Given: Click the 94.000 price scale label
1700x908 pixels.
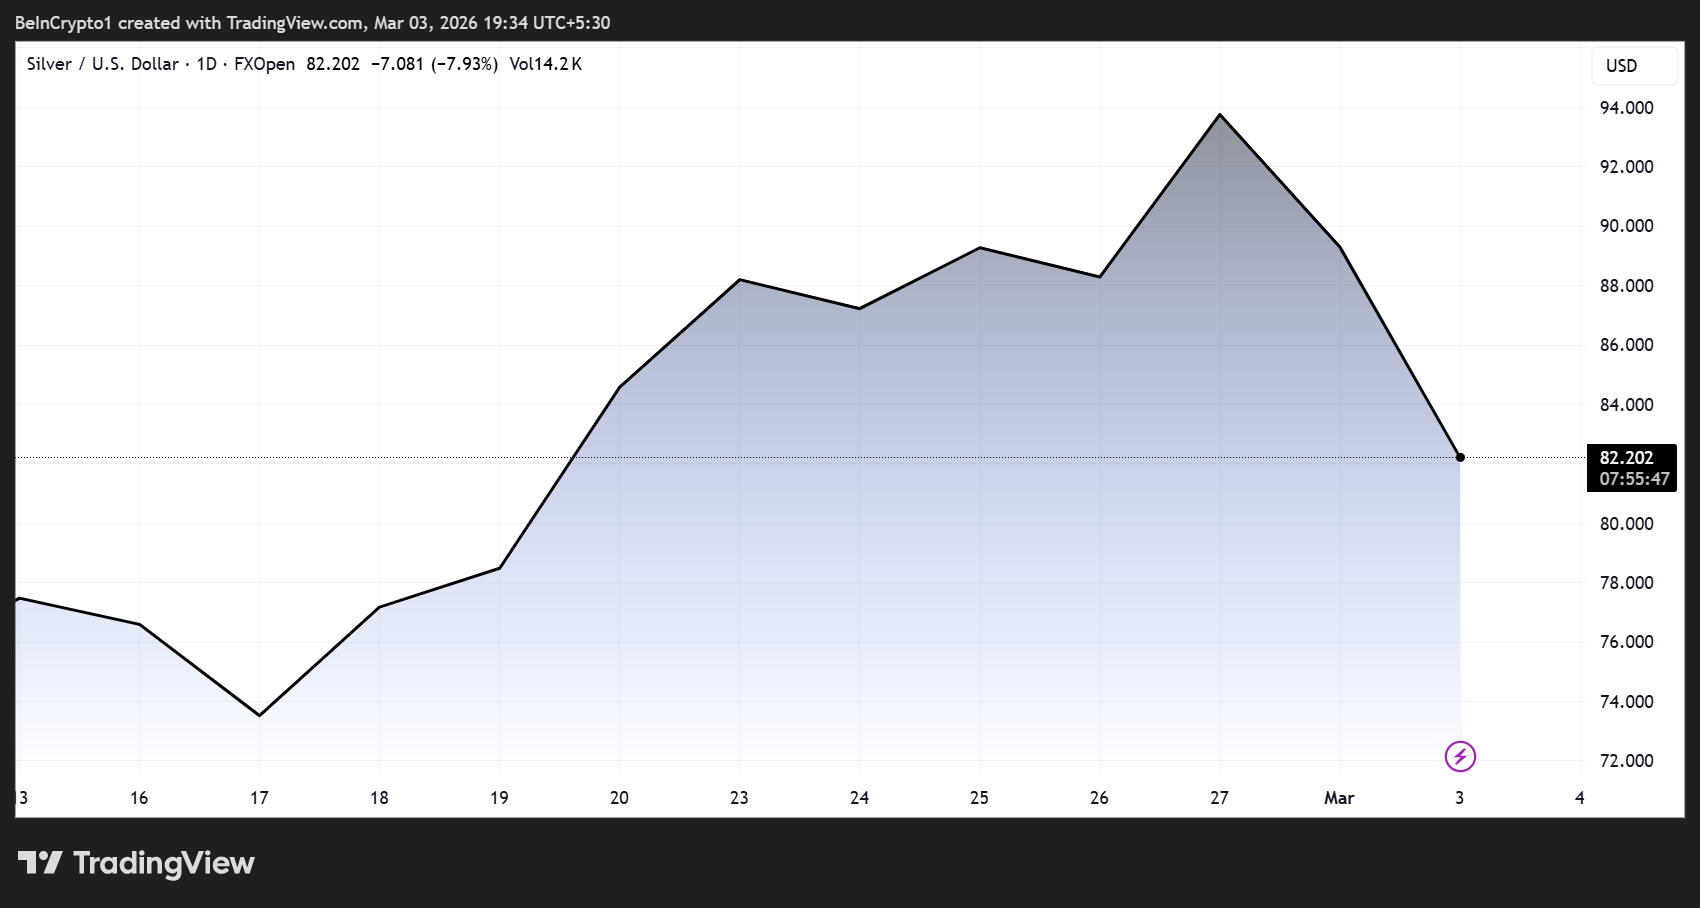Looking at the screenshot, I should 1626,107.
